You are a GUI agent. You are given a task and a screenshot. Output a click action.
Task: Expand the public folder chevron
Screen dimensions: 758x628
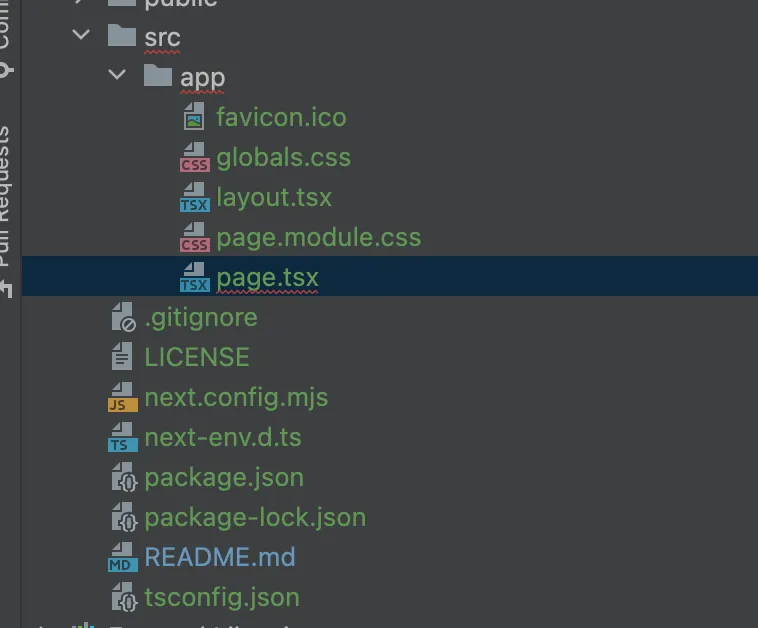[80, 2]
